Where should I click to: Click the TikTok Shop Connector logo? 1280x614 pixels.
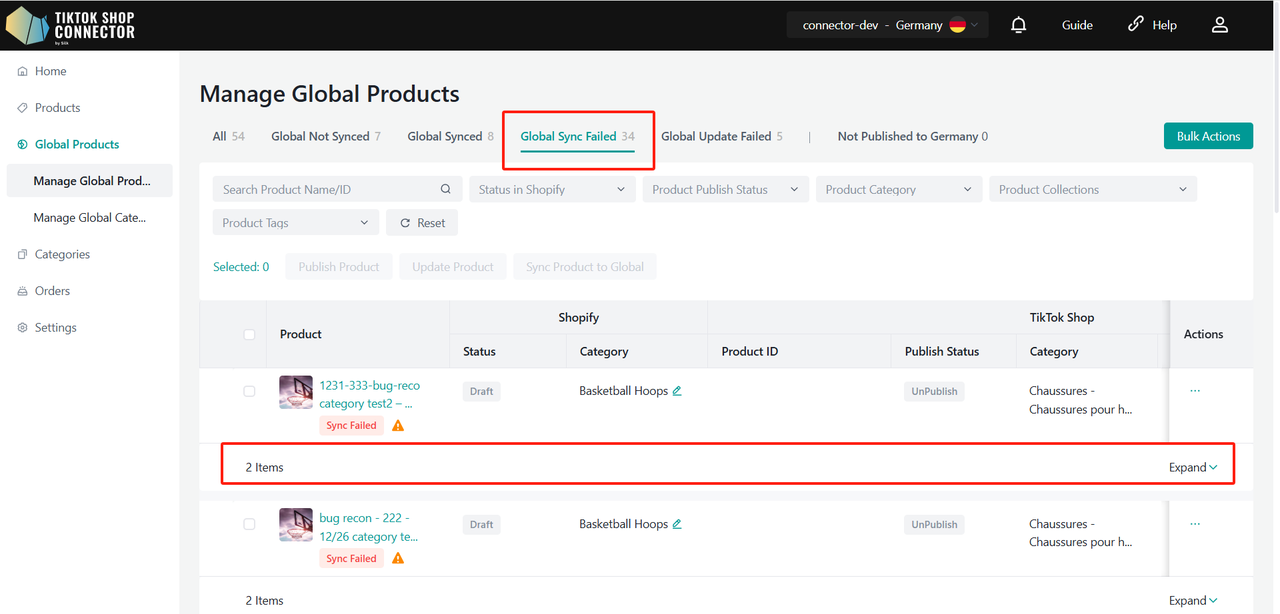pos(70,25)
